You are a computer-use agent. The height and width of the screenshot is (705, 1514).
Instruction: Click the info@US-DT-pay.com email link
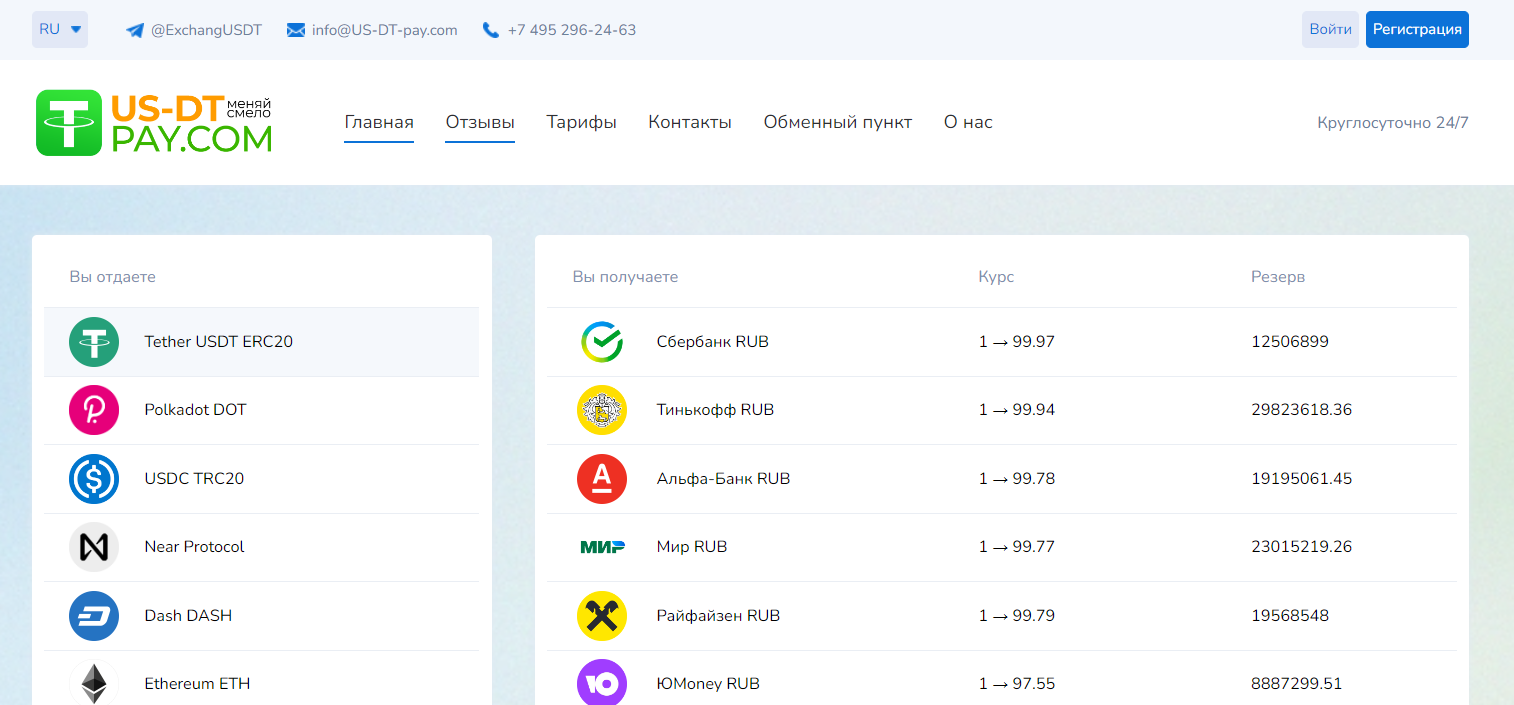click(385, 30)
